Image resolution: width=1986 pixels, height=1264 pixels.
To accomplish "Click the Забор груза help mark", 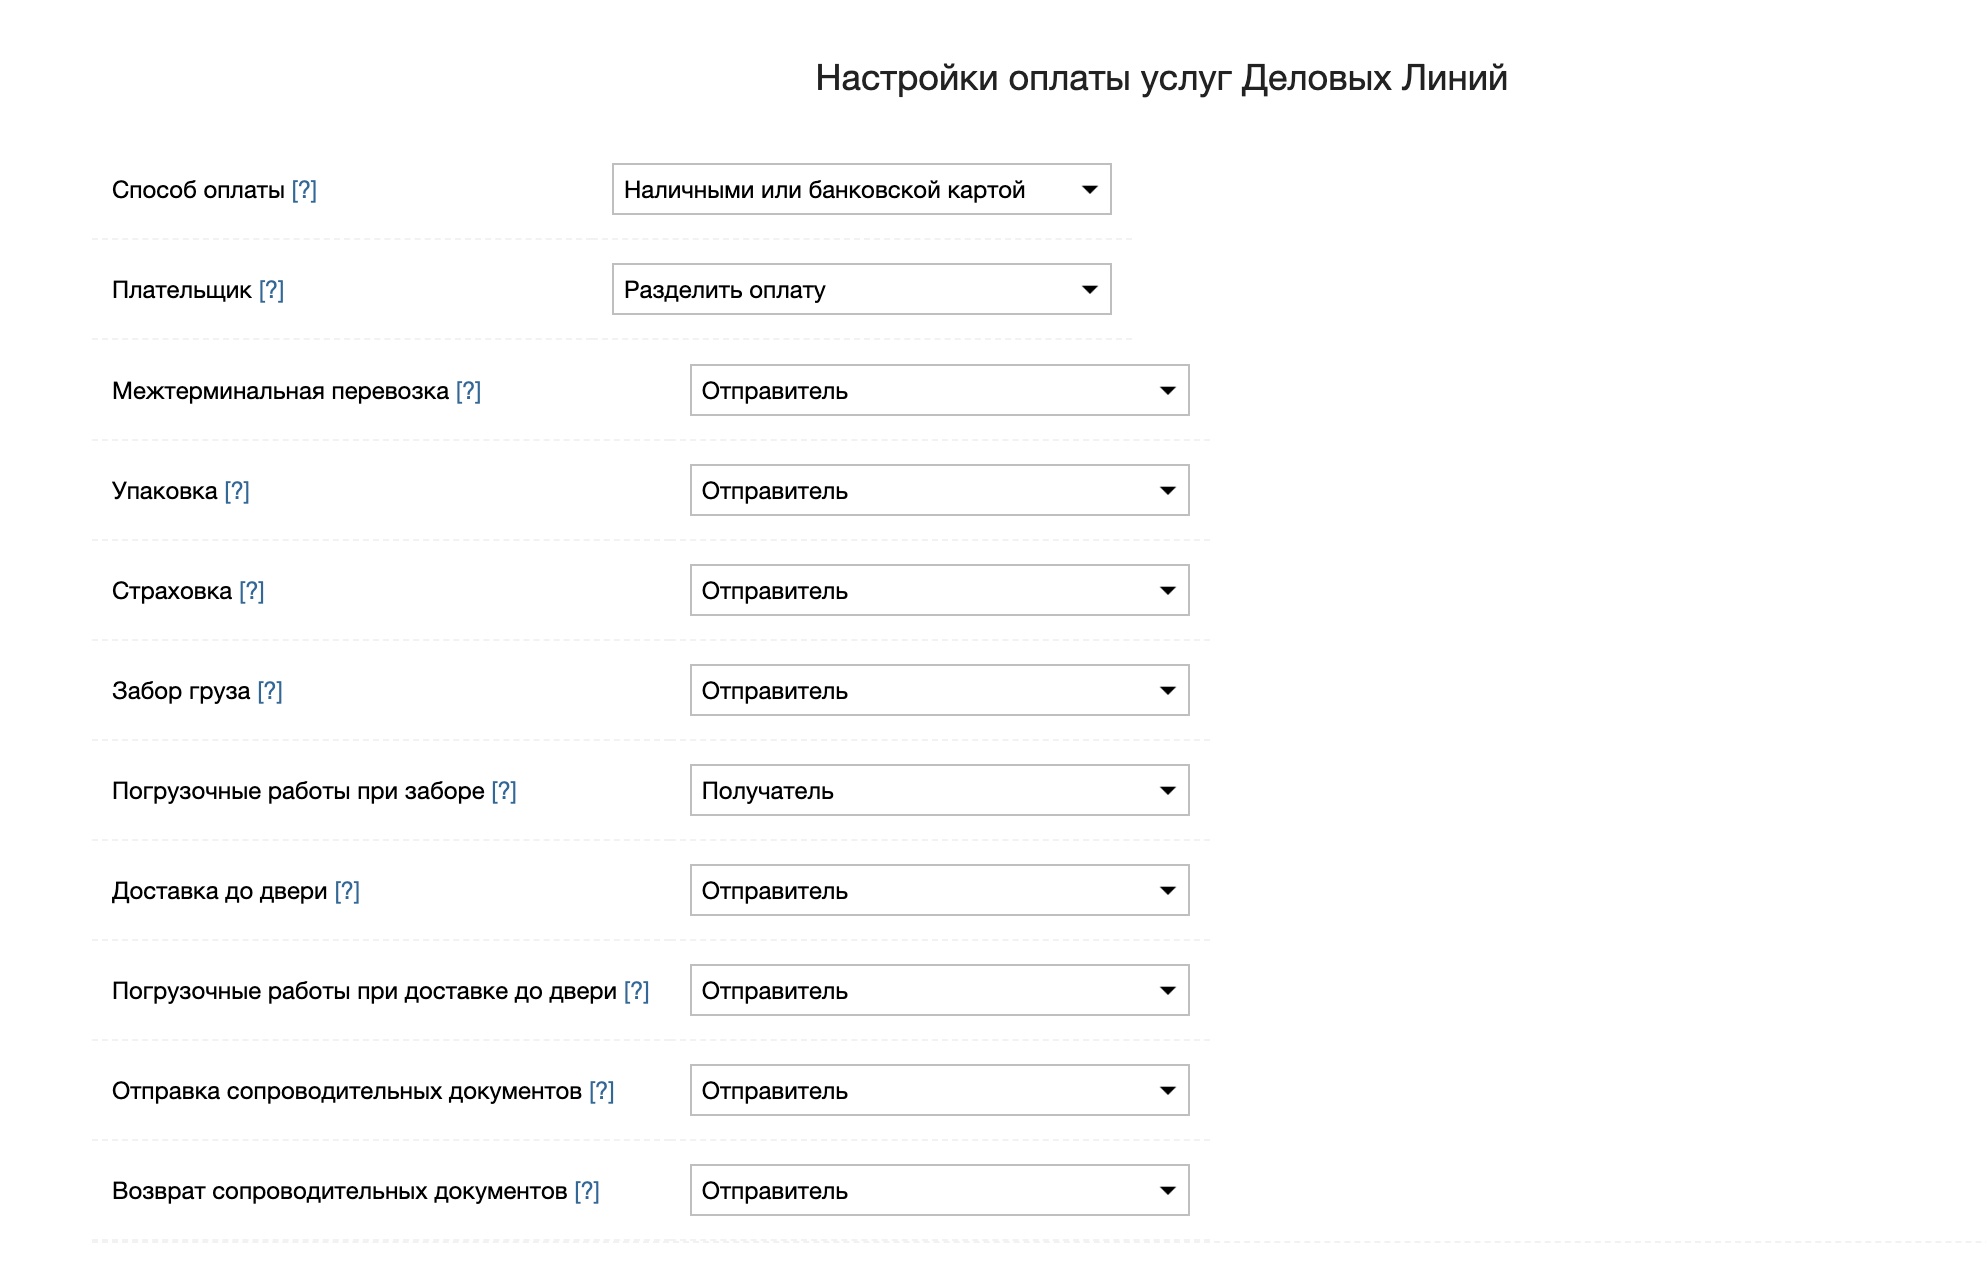I will click(270, 691).
